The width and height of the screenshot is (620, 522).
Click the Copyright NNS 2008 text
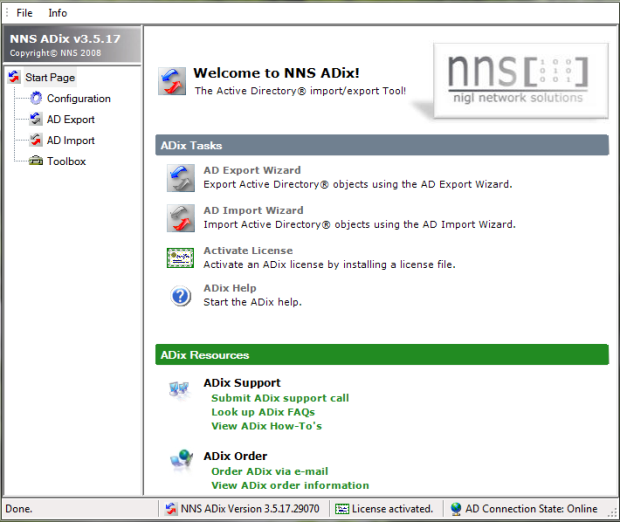tap(55, 53)
